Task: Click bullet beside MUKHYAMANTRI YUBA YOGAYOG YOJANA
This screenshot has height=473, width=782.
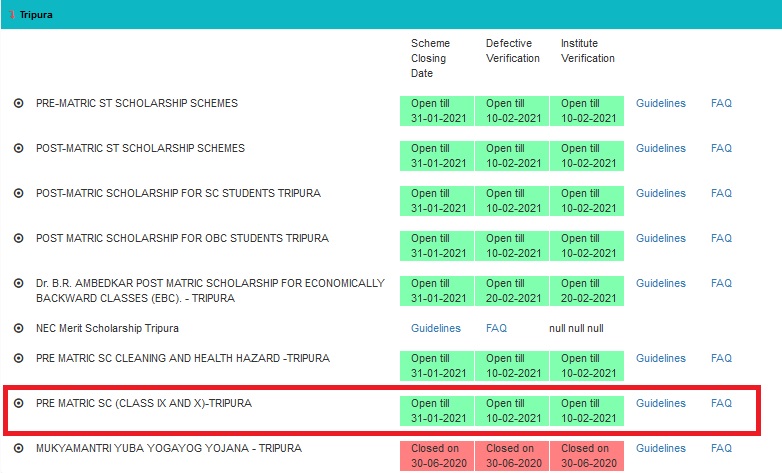Action: 18,449
